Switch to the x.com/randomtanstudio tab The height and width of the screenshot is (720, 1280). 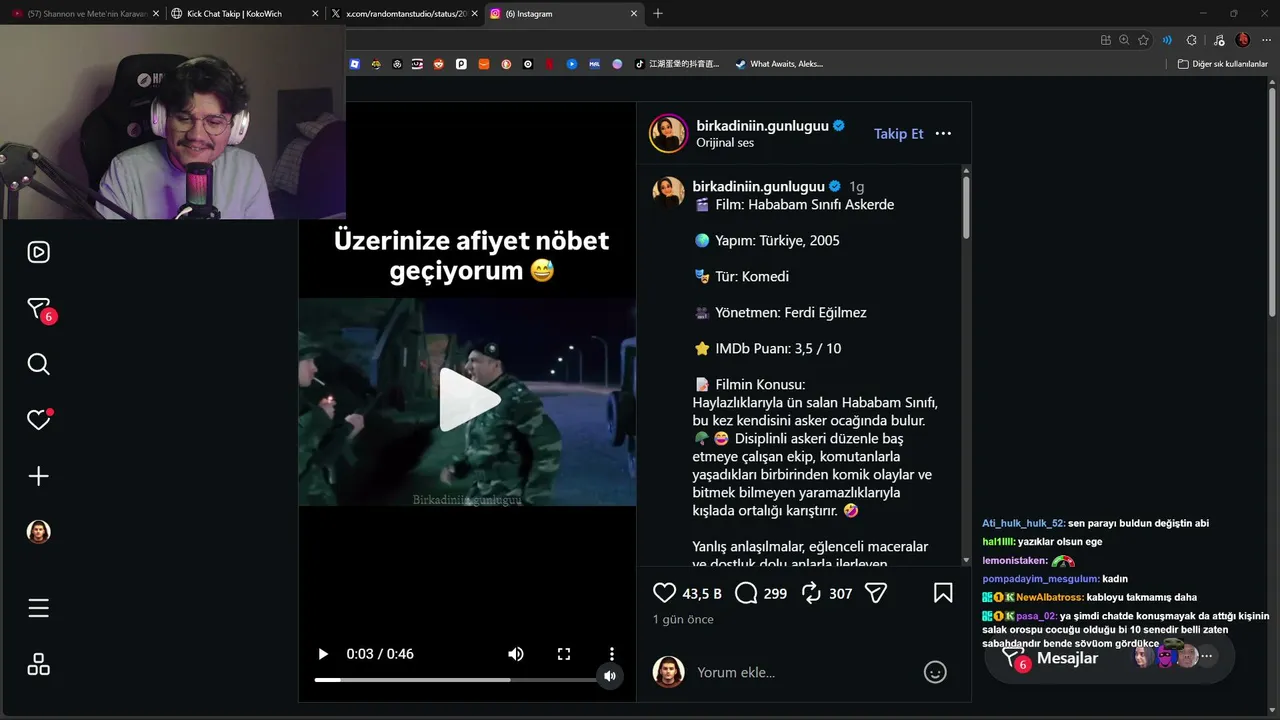[x=404, y=14]
